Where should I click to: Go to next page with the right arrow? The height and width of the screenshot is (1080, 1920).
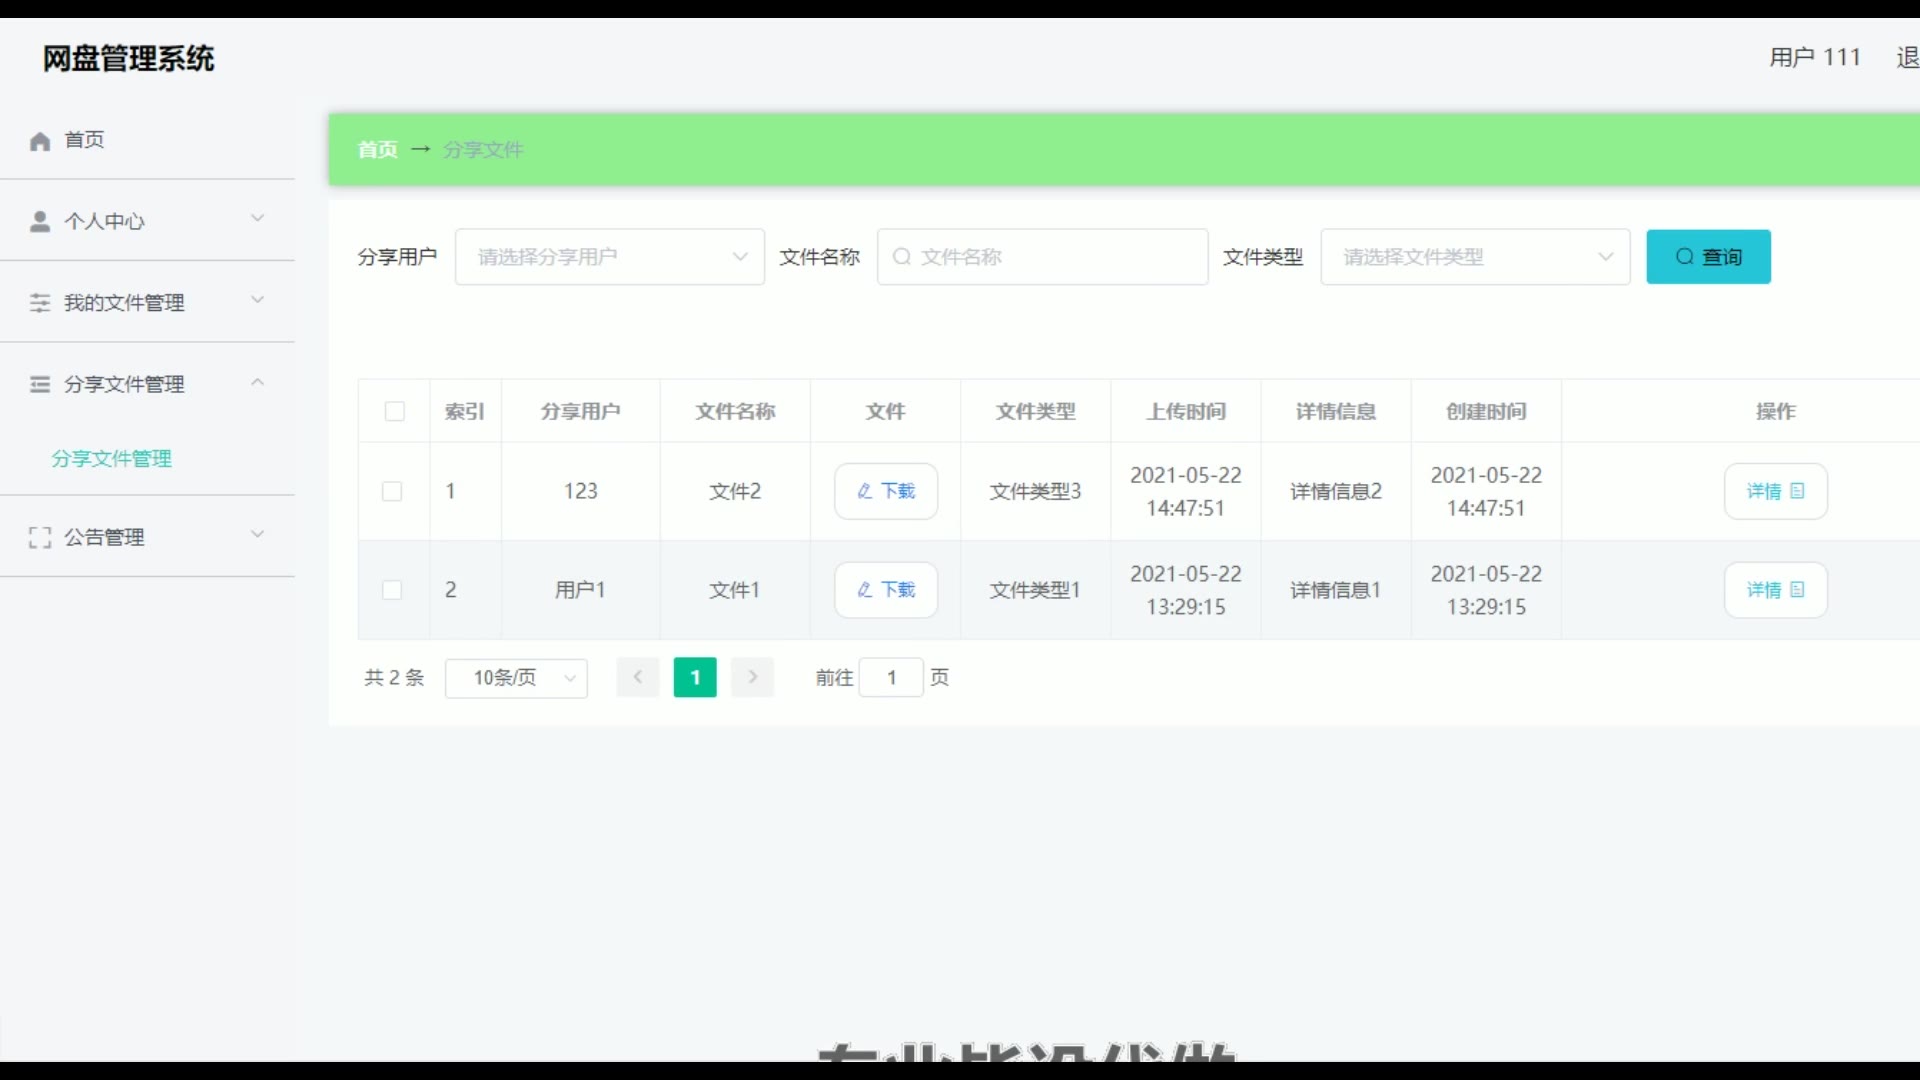[753, 677]
